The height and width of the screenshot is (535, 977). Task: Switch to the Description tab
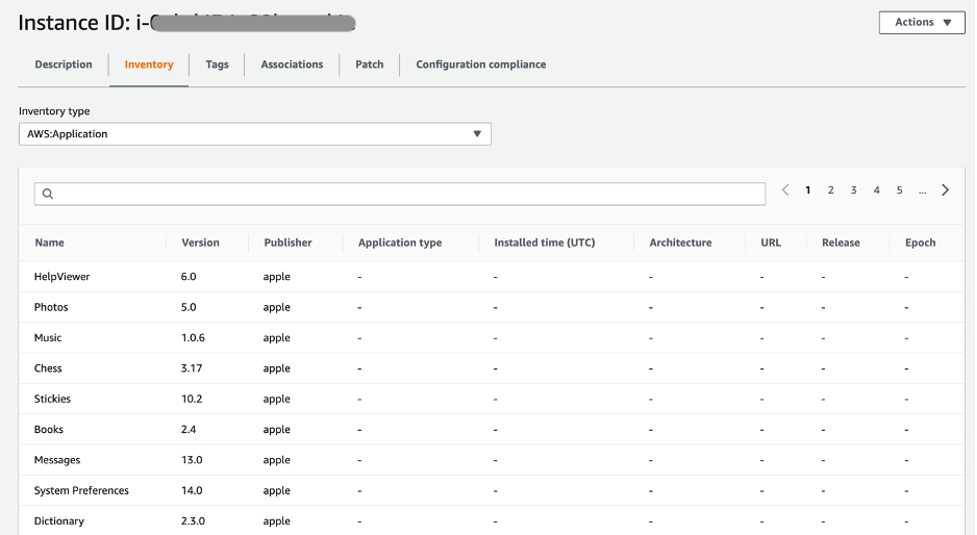pyautogui.click(x=64, y=64)
